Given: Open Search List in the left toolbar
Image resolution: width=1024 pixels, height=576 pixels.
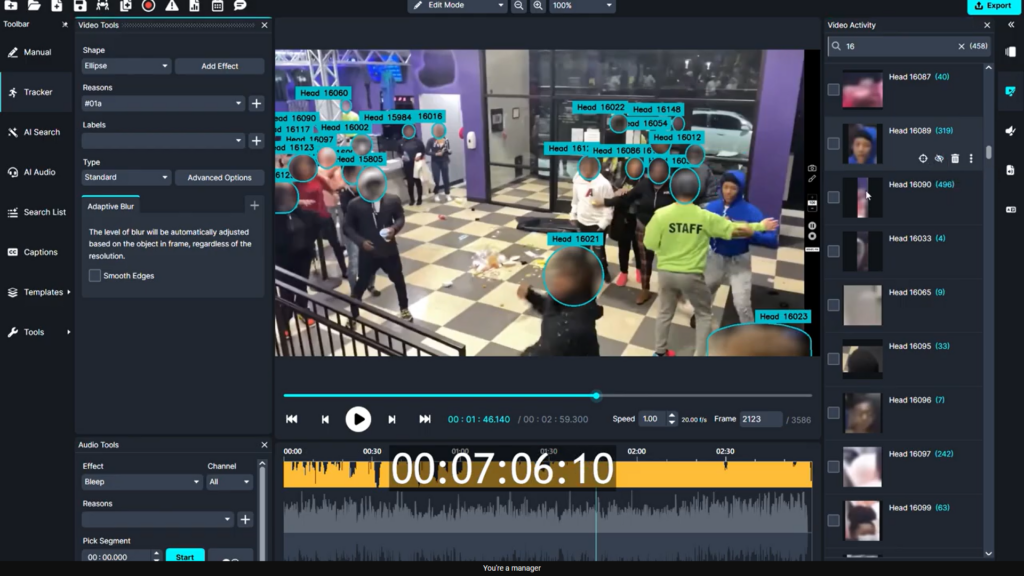Looking at the screenshot, I should [x=37, y=212].
